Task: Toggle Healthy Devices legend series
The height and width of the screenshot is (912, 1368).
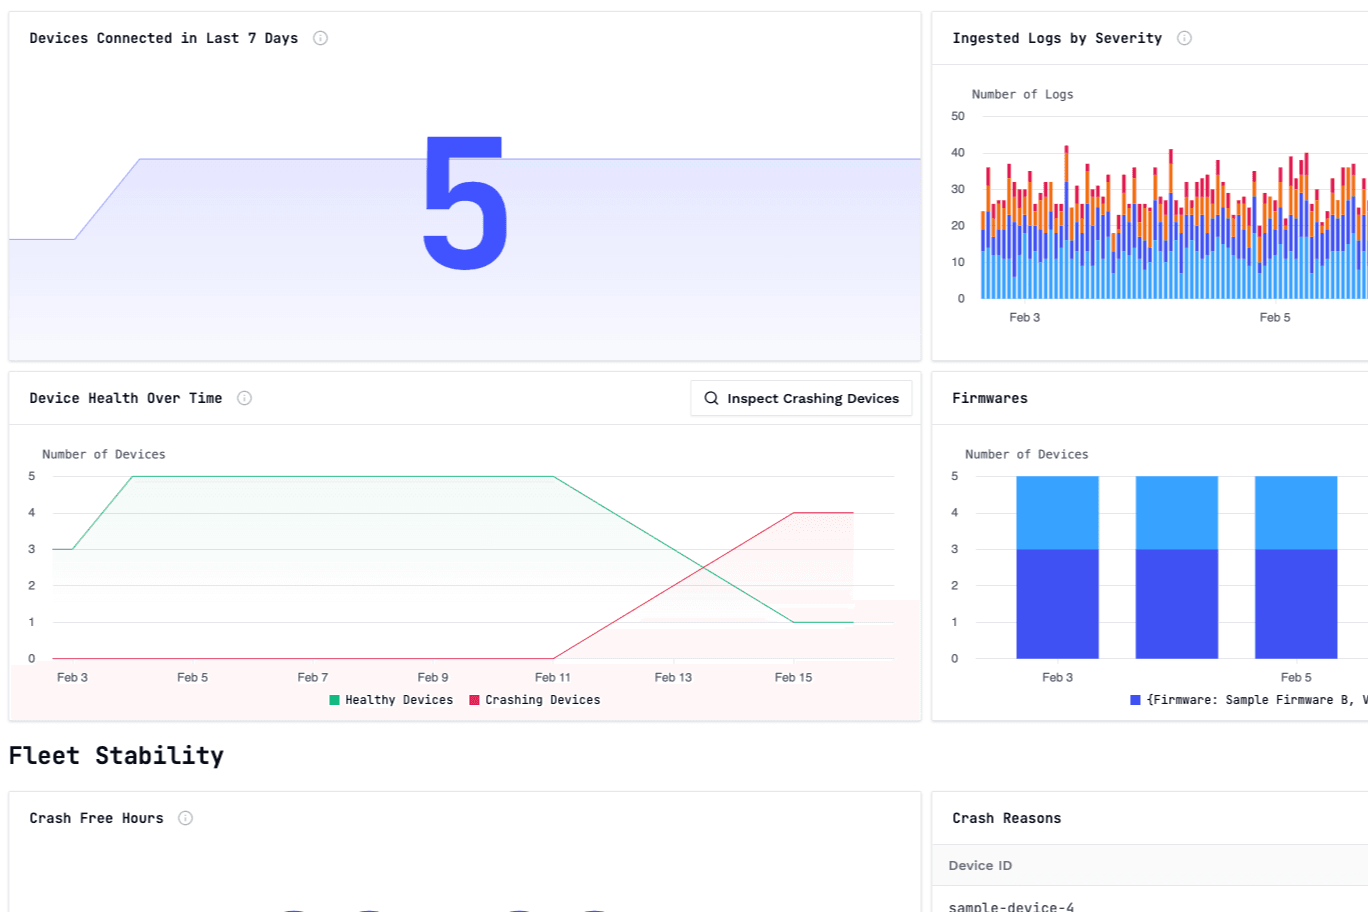Action: [x=391, y=700]
